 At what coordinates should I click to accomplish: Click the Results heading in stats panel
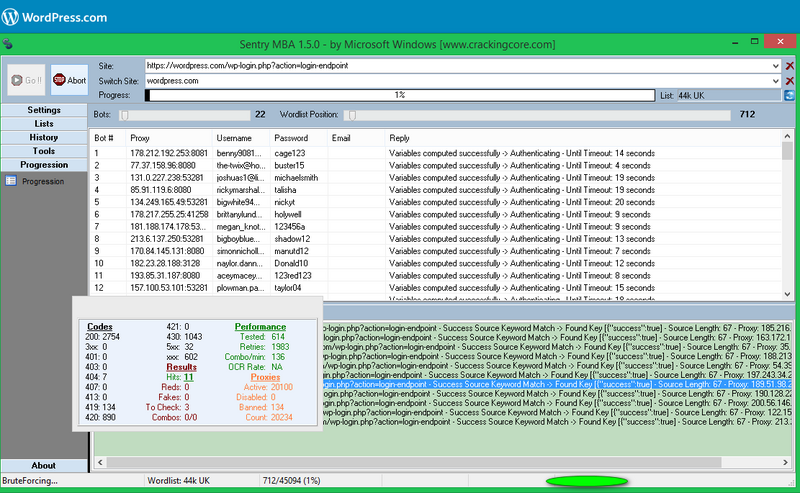pyautogui.click(x=181, y=367)
